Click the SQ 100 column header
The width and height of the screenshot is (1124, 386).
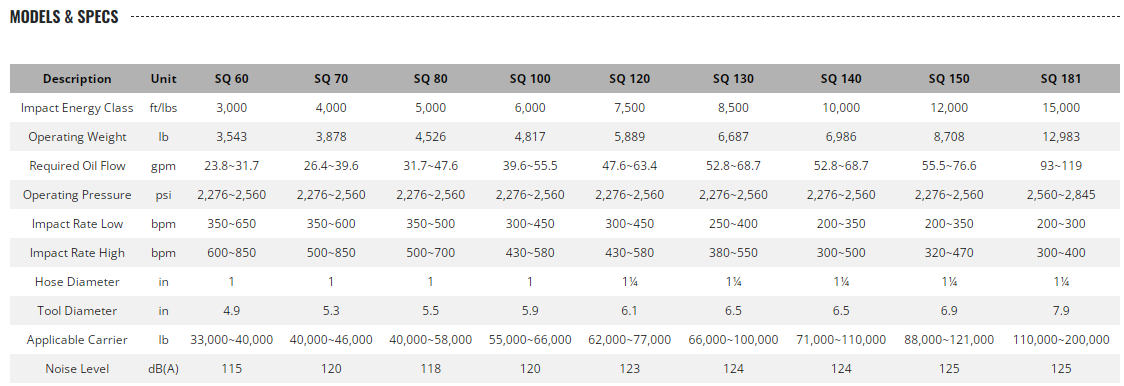pyautogui.click(x=530, y=79)
